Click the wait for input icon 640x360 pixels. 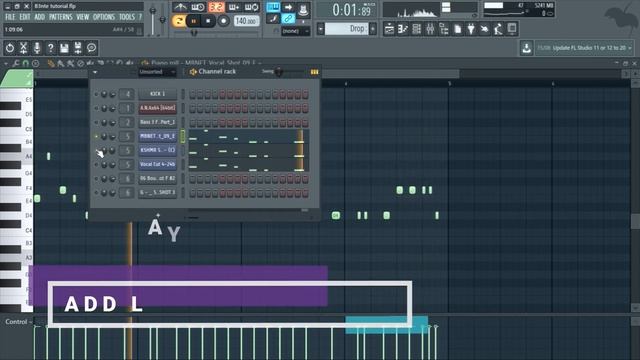(198, 7)
